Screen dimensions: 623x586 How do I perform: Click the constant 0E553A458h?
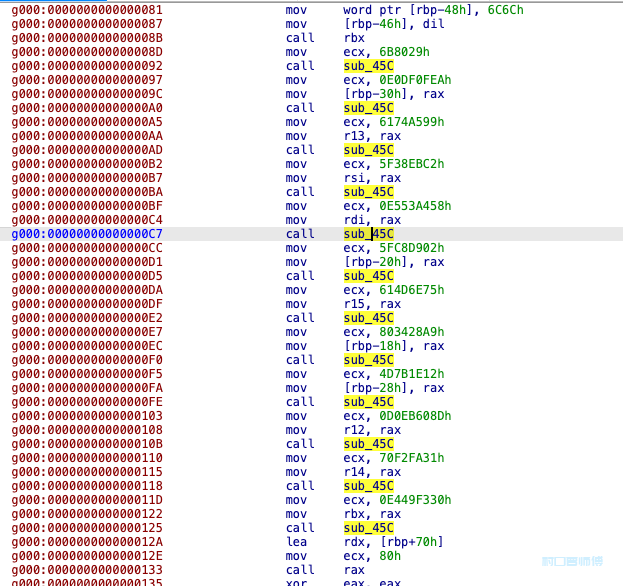415,206
